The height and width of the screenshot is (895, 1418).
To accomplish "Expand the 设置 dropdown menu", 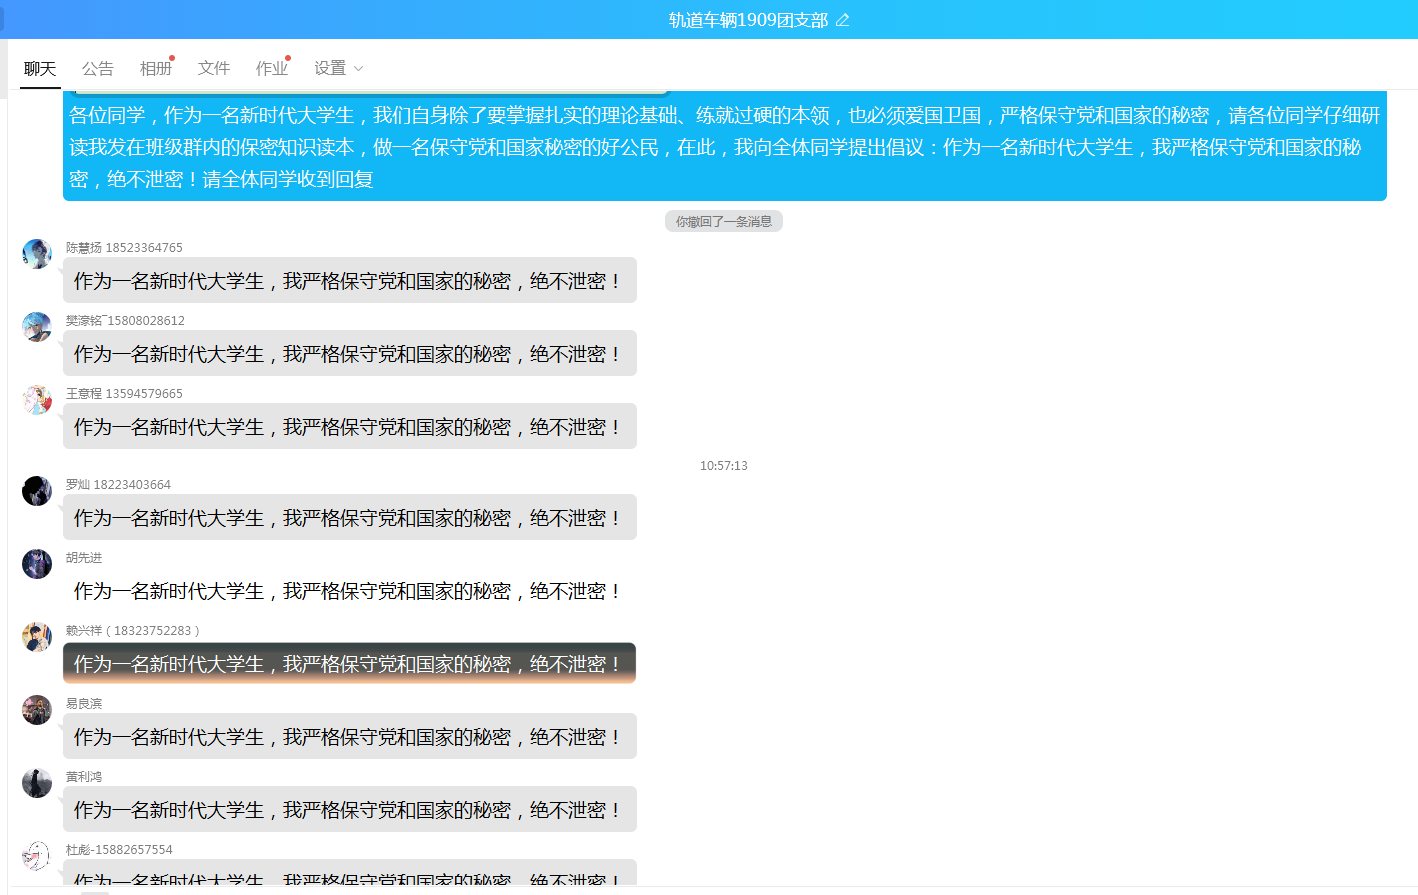I will point(338,68).
